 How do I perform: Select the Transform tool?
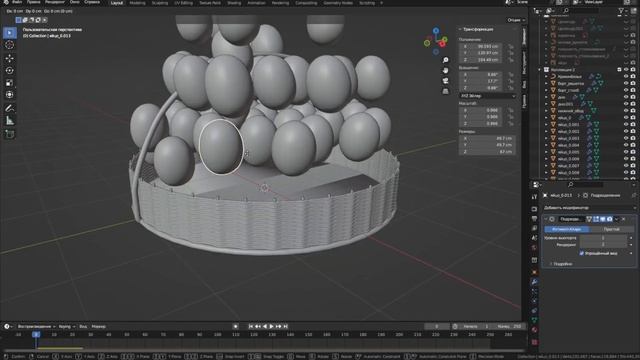10,95
